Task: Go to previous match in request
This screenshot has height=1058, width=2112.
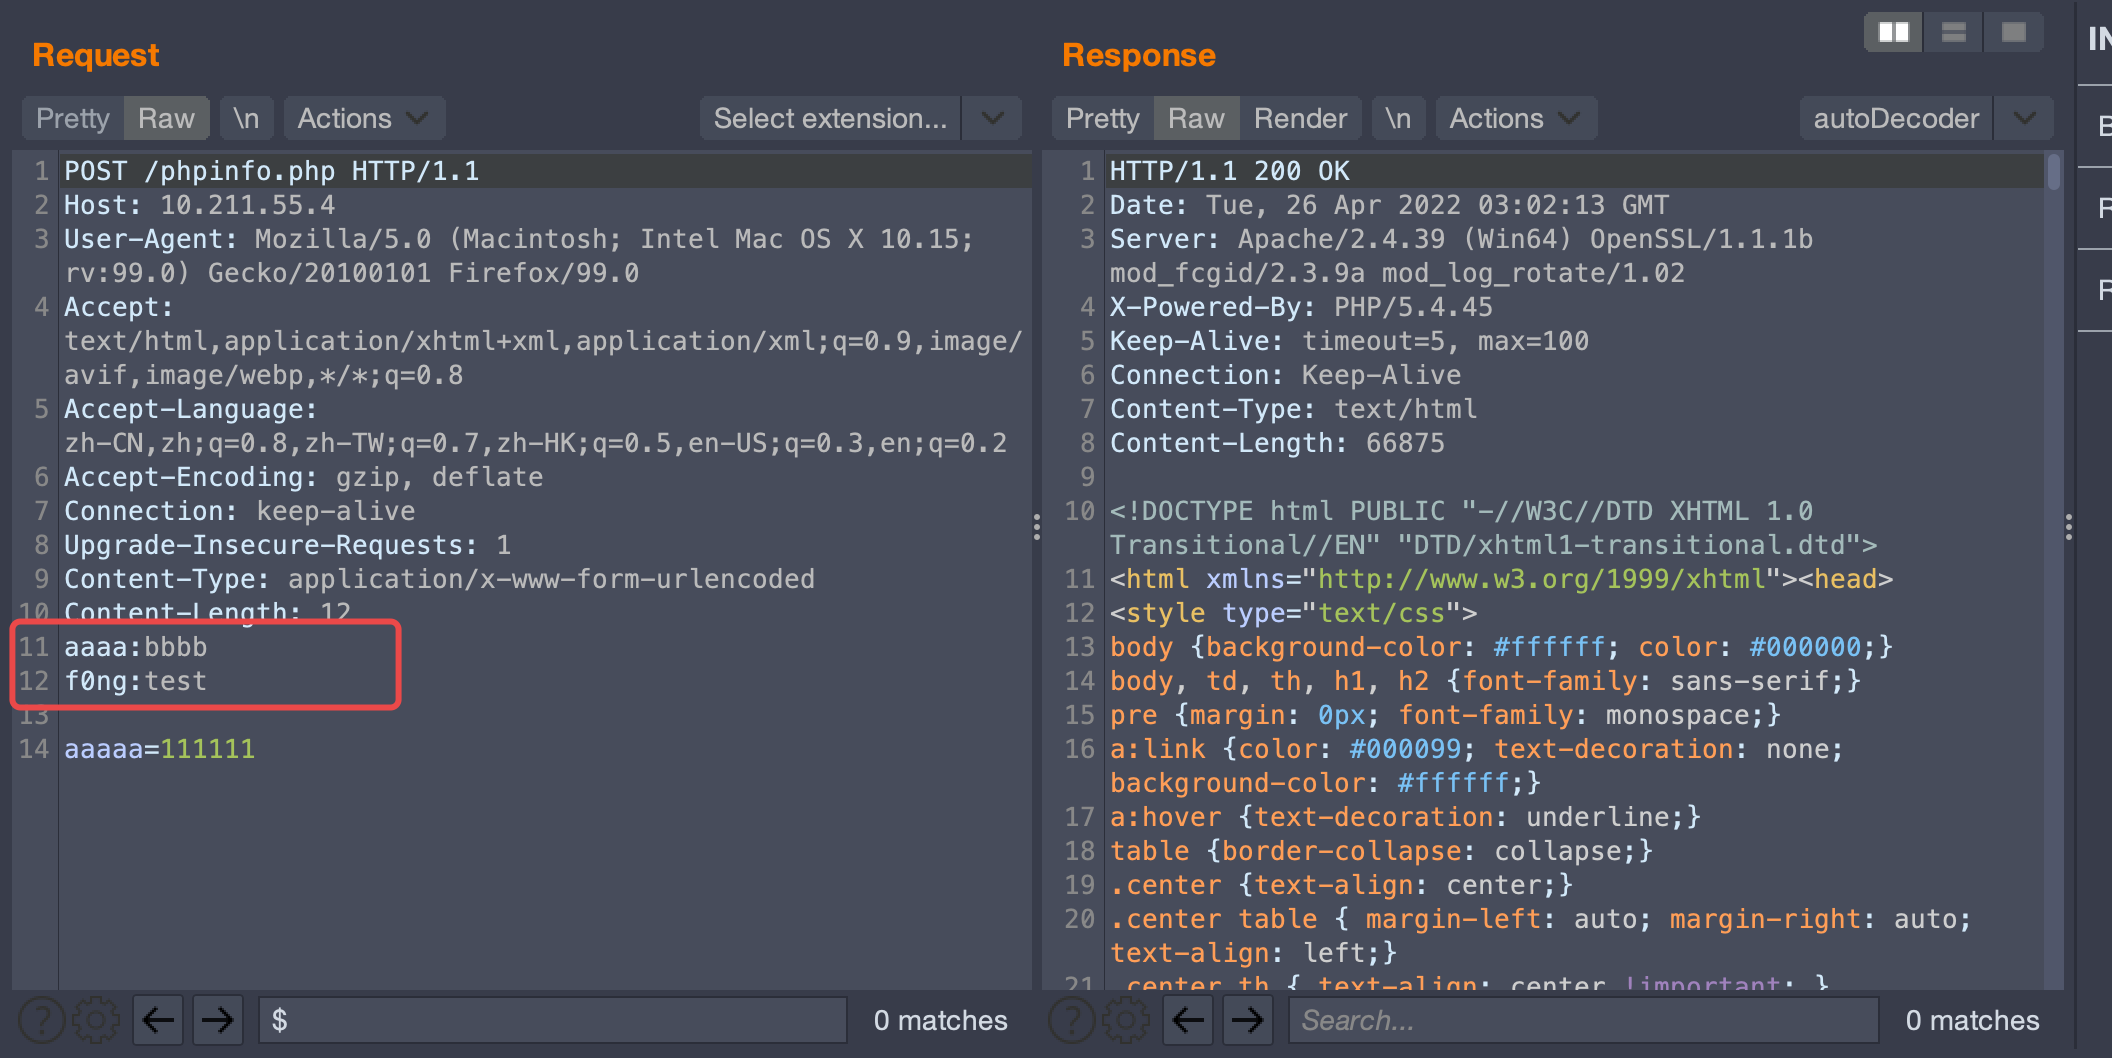Action: (158, 1020)
